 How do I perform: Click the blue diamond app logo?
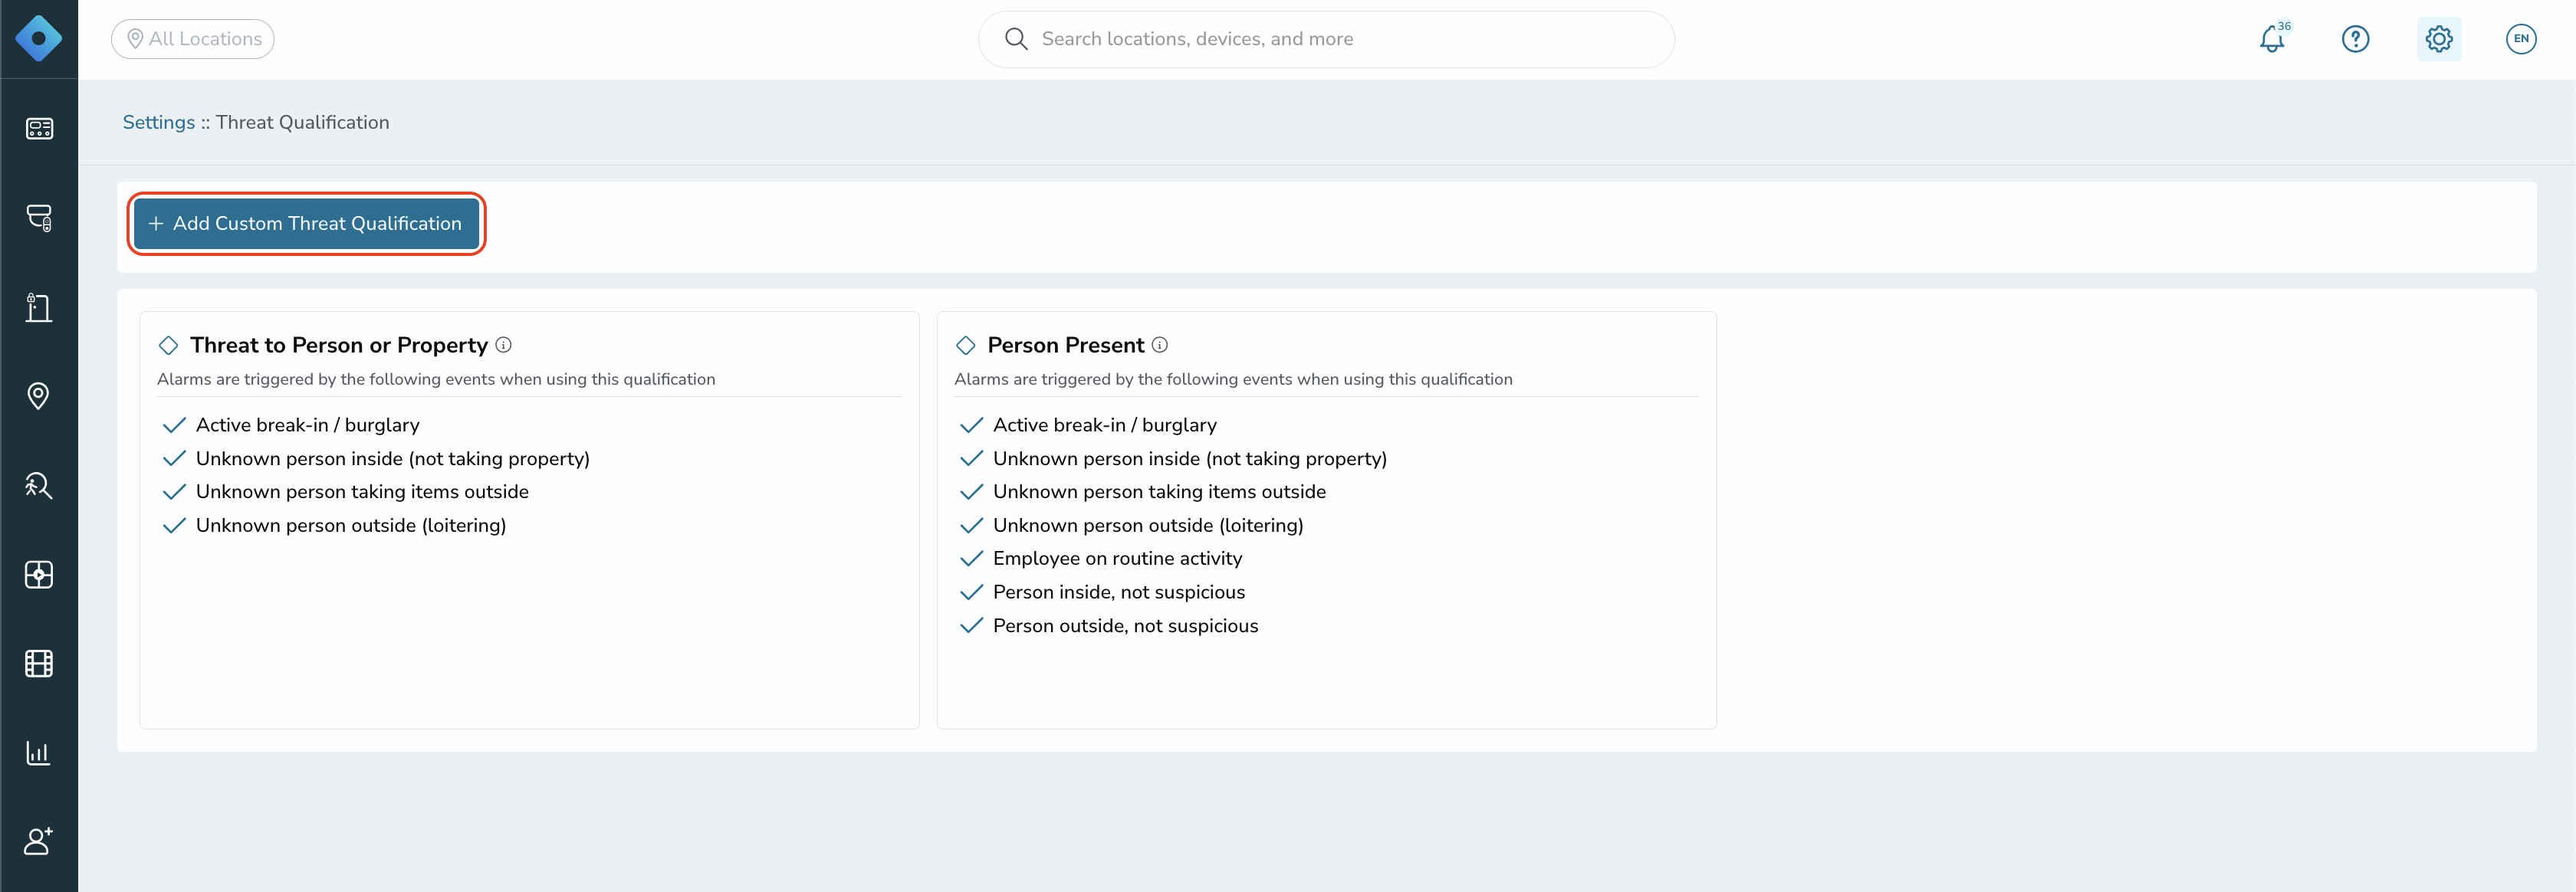(39, 39)
